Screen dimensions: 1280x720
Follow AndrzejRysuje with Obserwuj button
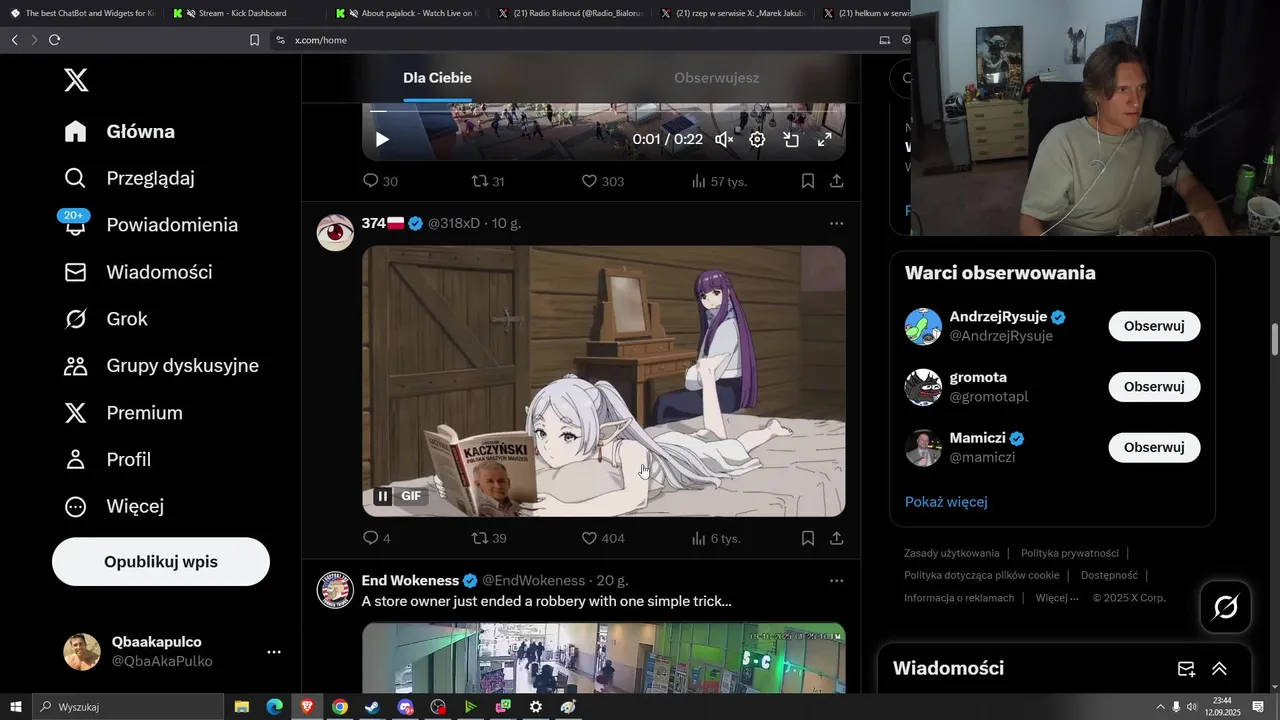(1154, 326)
